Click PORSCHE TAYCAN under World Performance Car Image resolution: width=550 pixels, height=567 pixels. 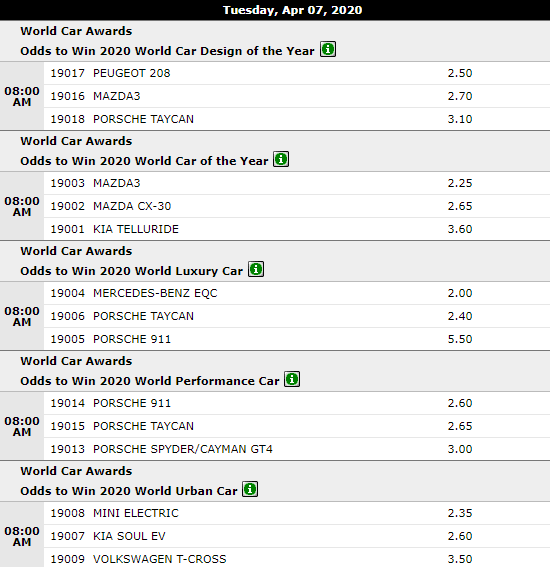point(143,426)
